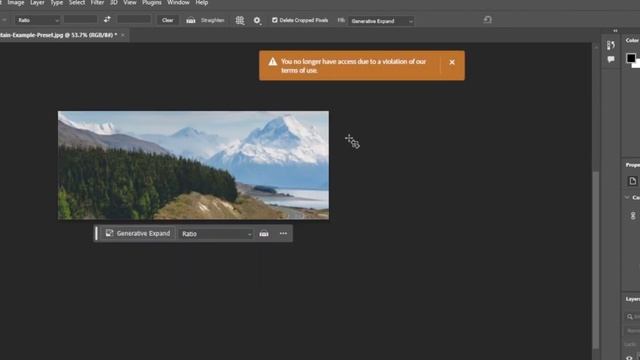Click the crop height input field
The image size is (640, 360).
[x=134, y=20]
